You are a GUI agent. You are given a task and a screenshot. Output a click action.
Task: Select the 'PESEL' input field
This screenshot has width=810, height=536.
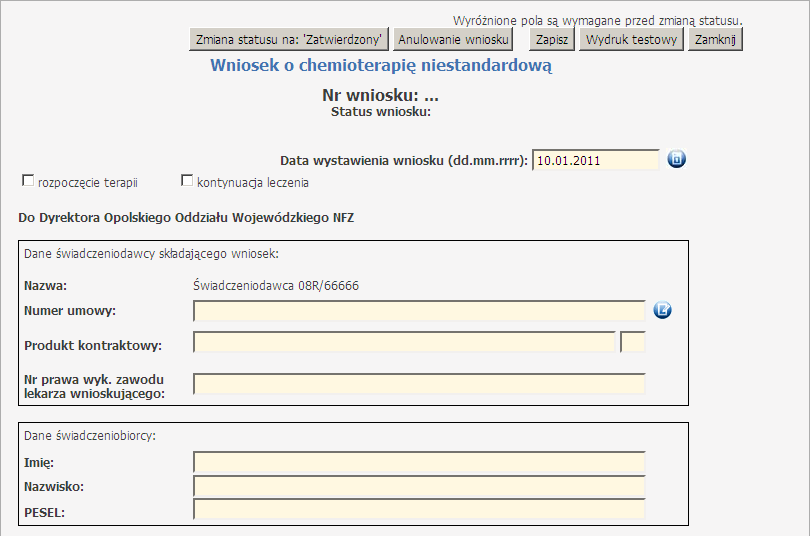pos(419,511)
